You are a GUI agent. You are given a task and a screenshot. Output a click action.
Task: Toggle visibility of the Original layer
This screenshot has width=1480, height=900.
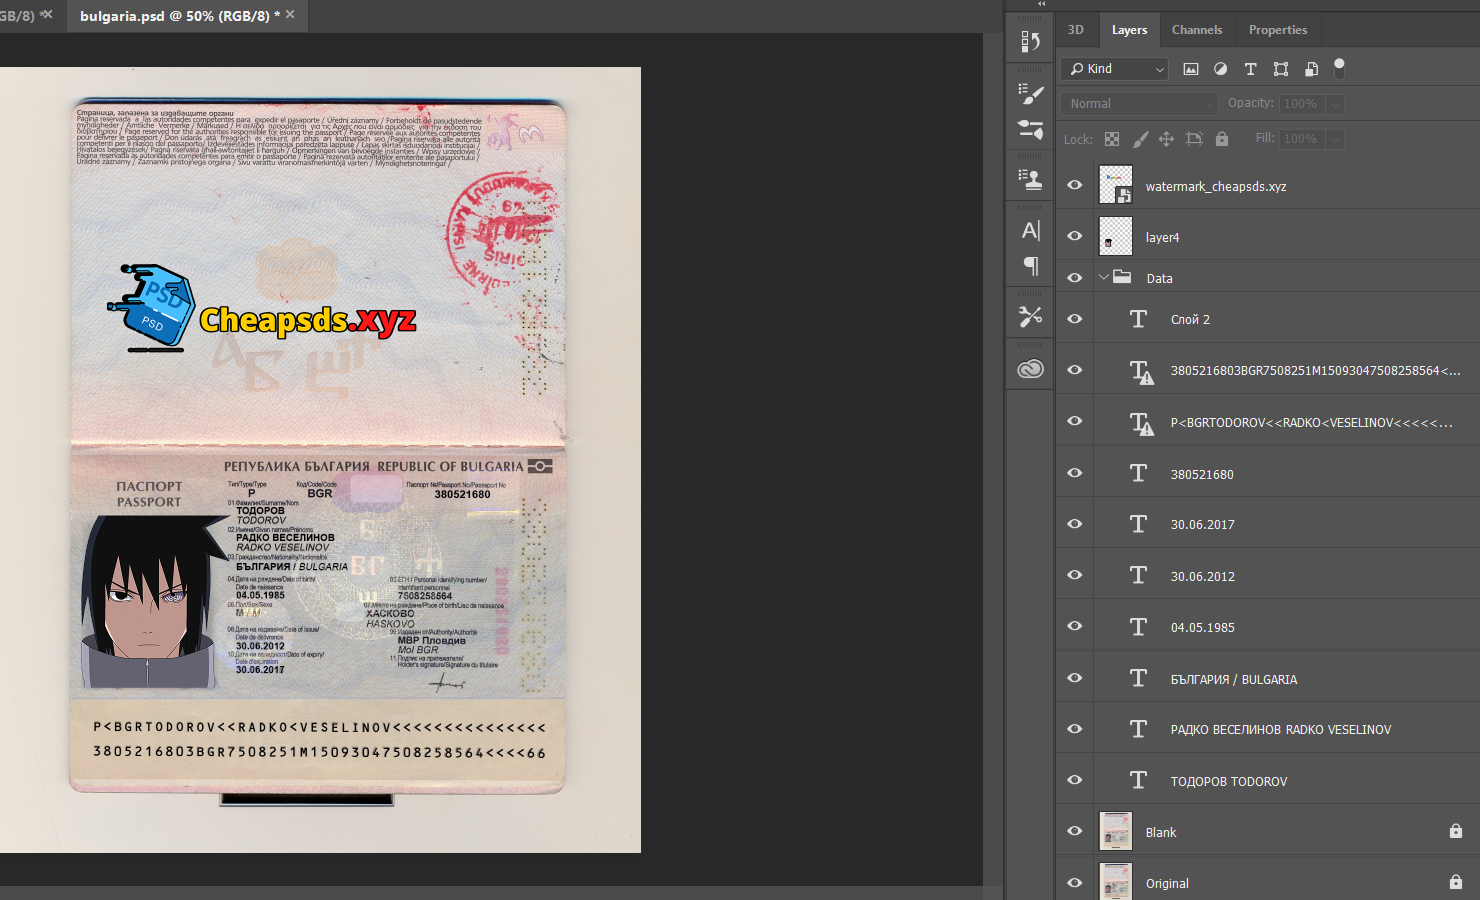coord(1075,882)
